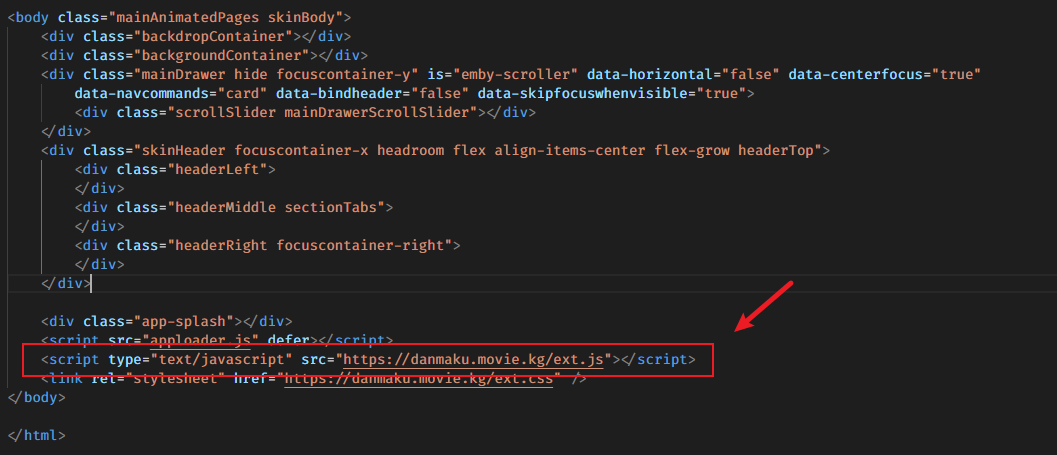Select the "app-splash" class value
Image resolution: width=1057 pixels, height=455 pixels.
184,321
